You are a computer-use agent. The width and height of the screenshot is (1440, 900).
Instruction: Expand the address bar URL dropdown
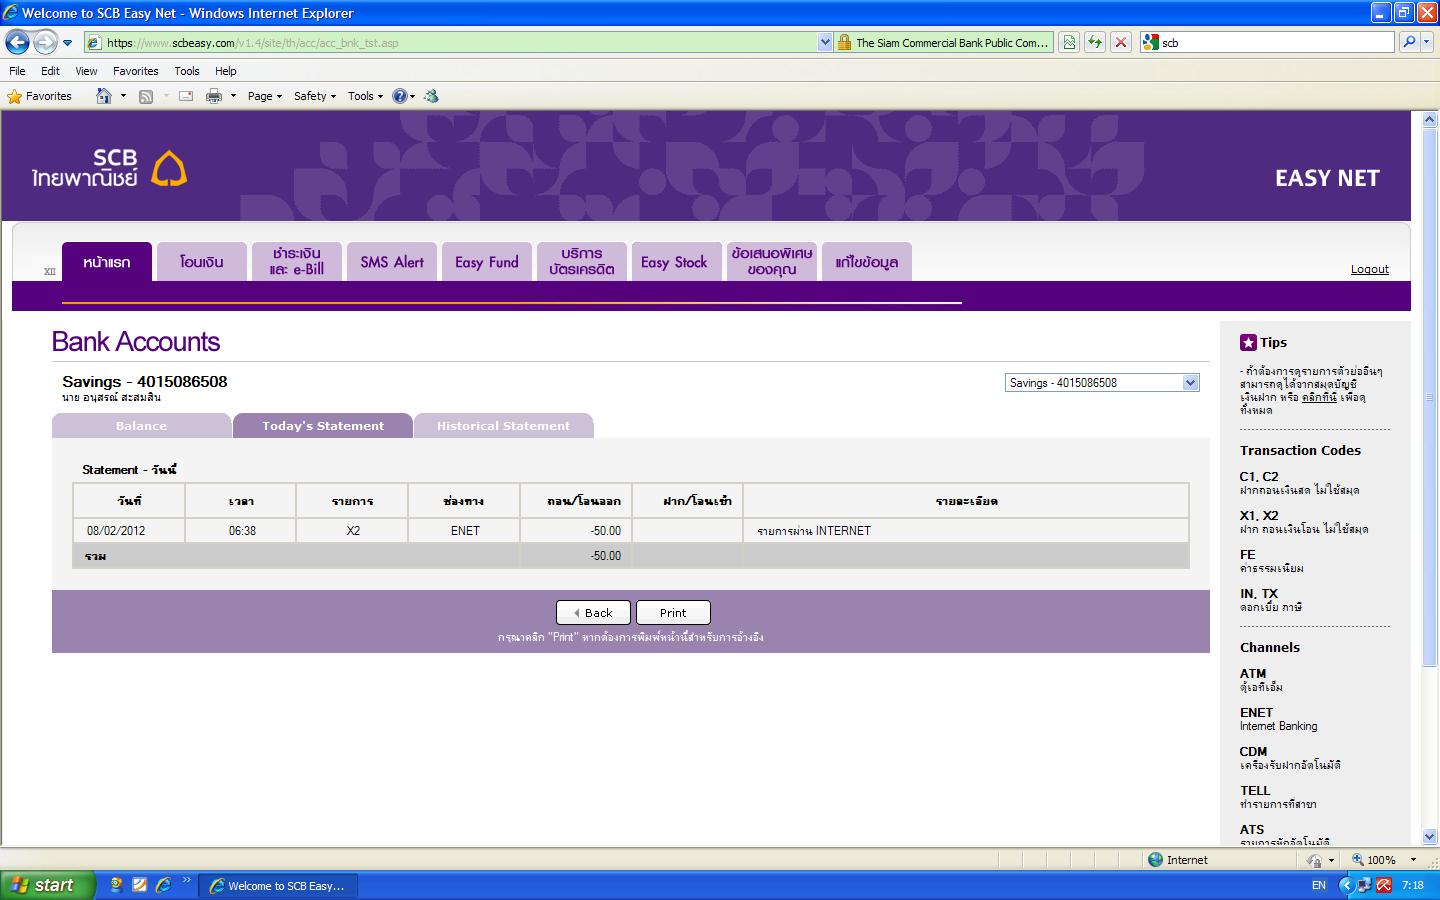point(825,43)
